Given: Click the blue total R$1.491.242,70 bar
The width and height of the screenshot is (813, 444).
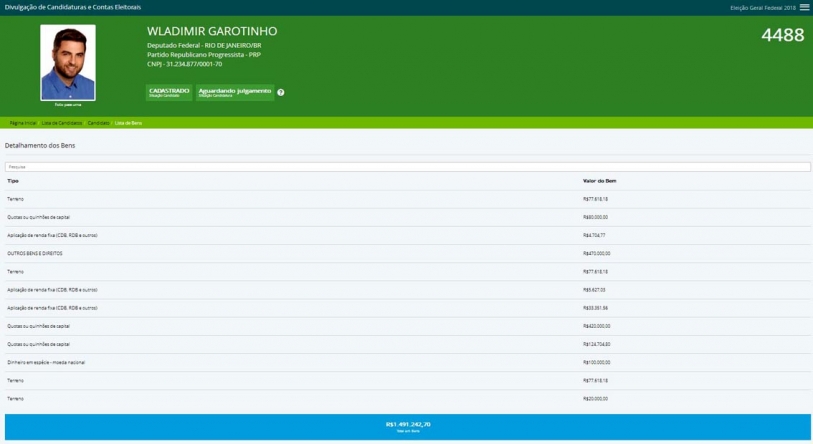Looking at the screenshot, I should [407, 426].
